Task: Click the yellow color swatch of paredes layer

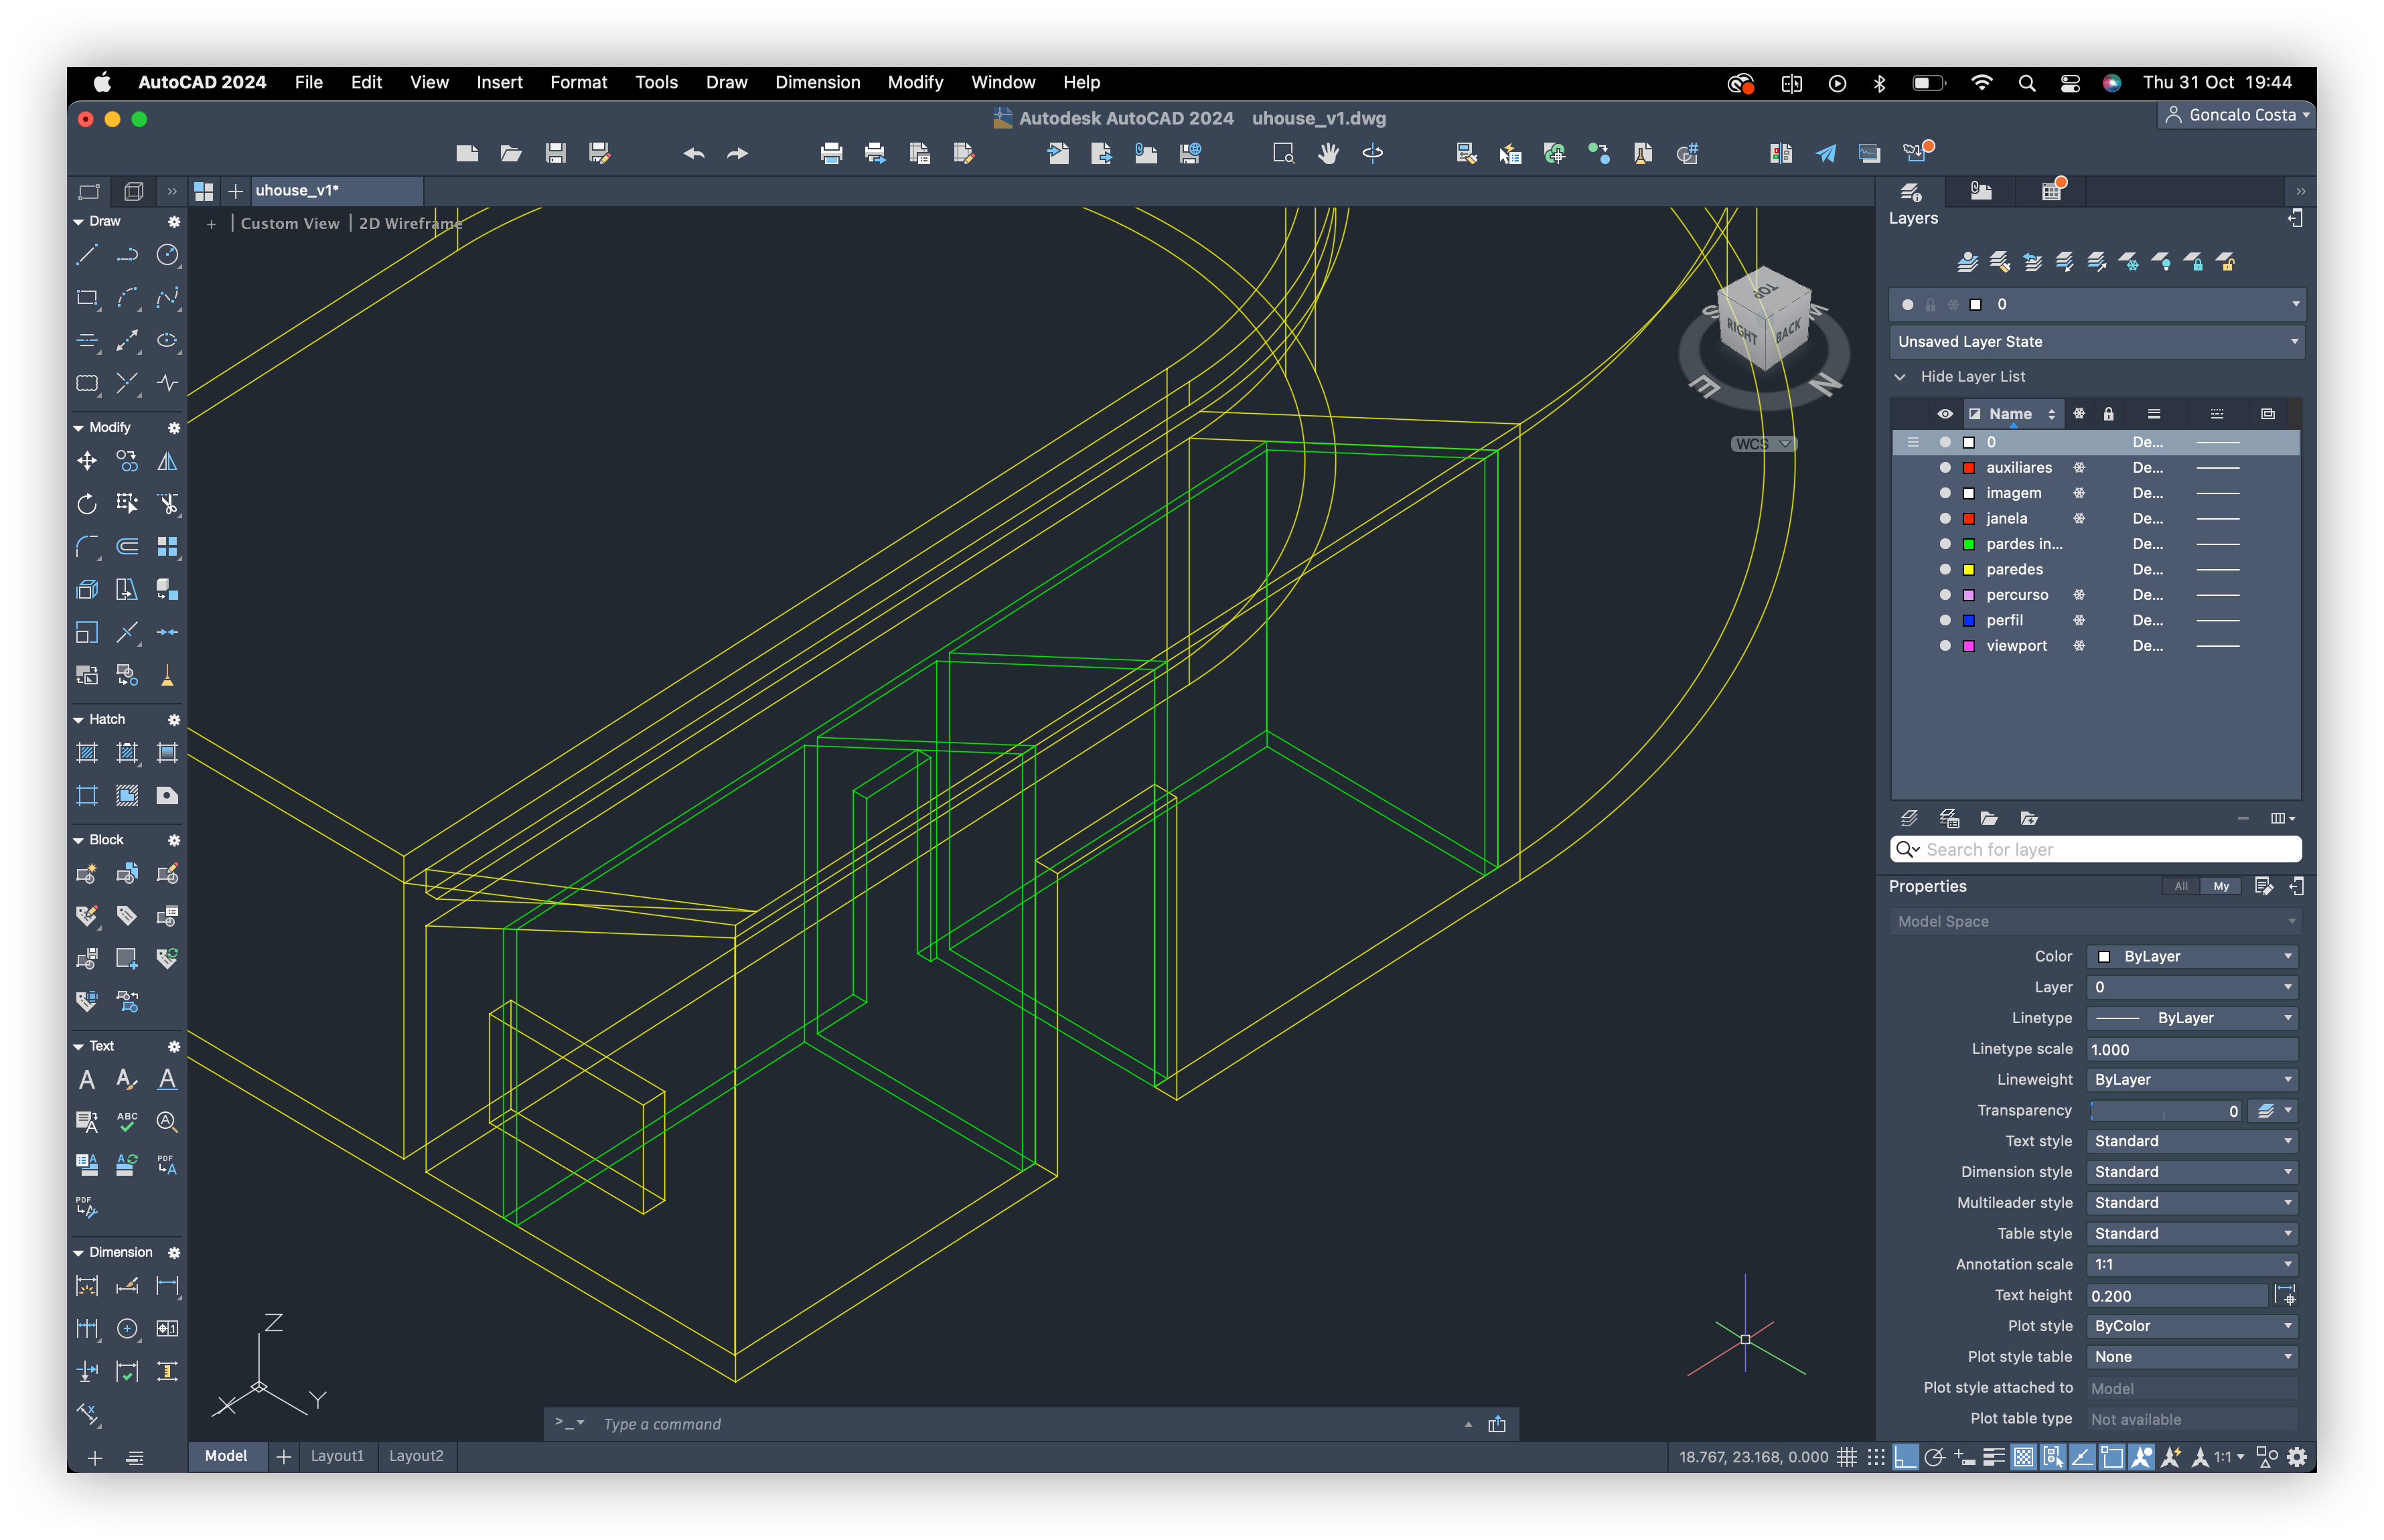Action: [x=1969, y=569]
